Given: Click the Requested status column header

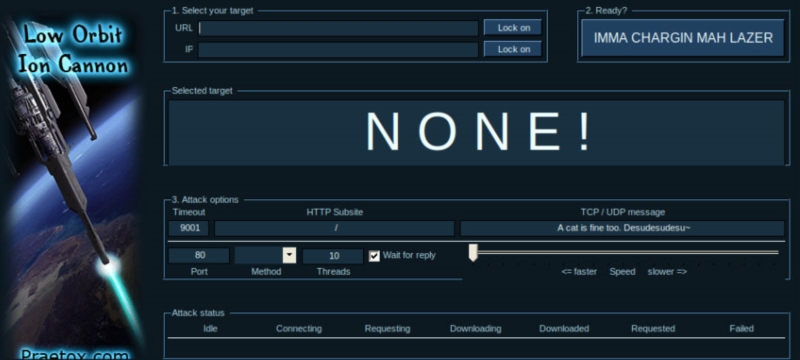Looking at the screenshot, I should [653, 328].
